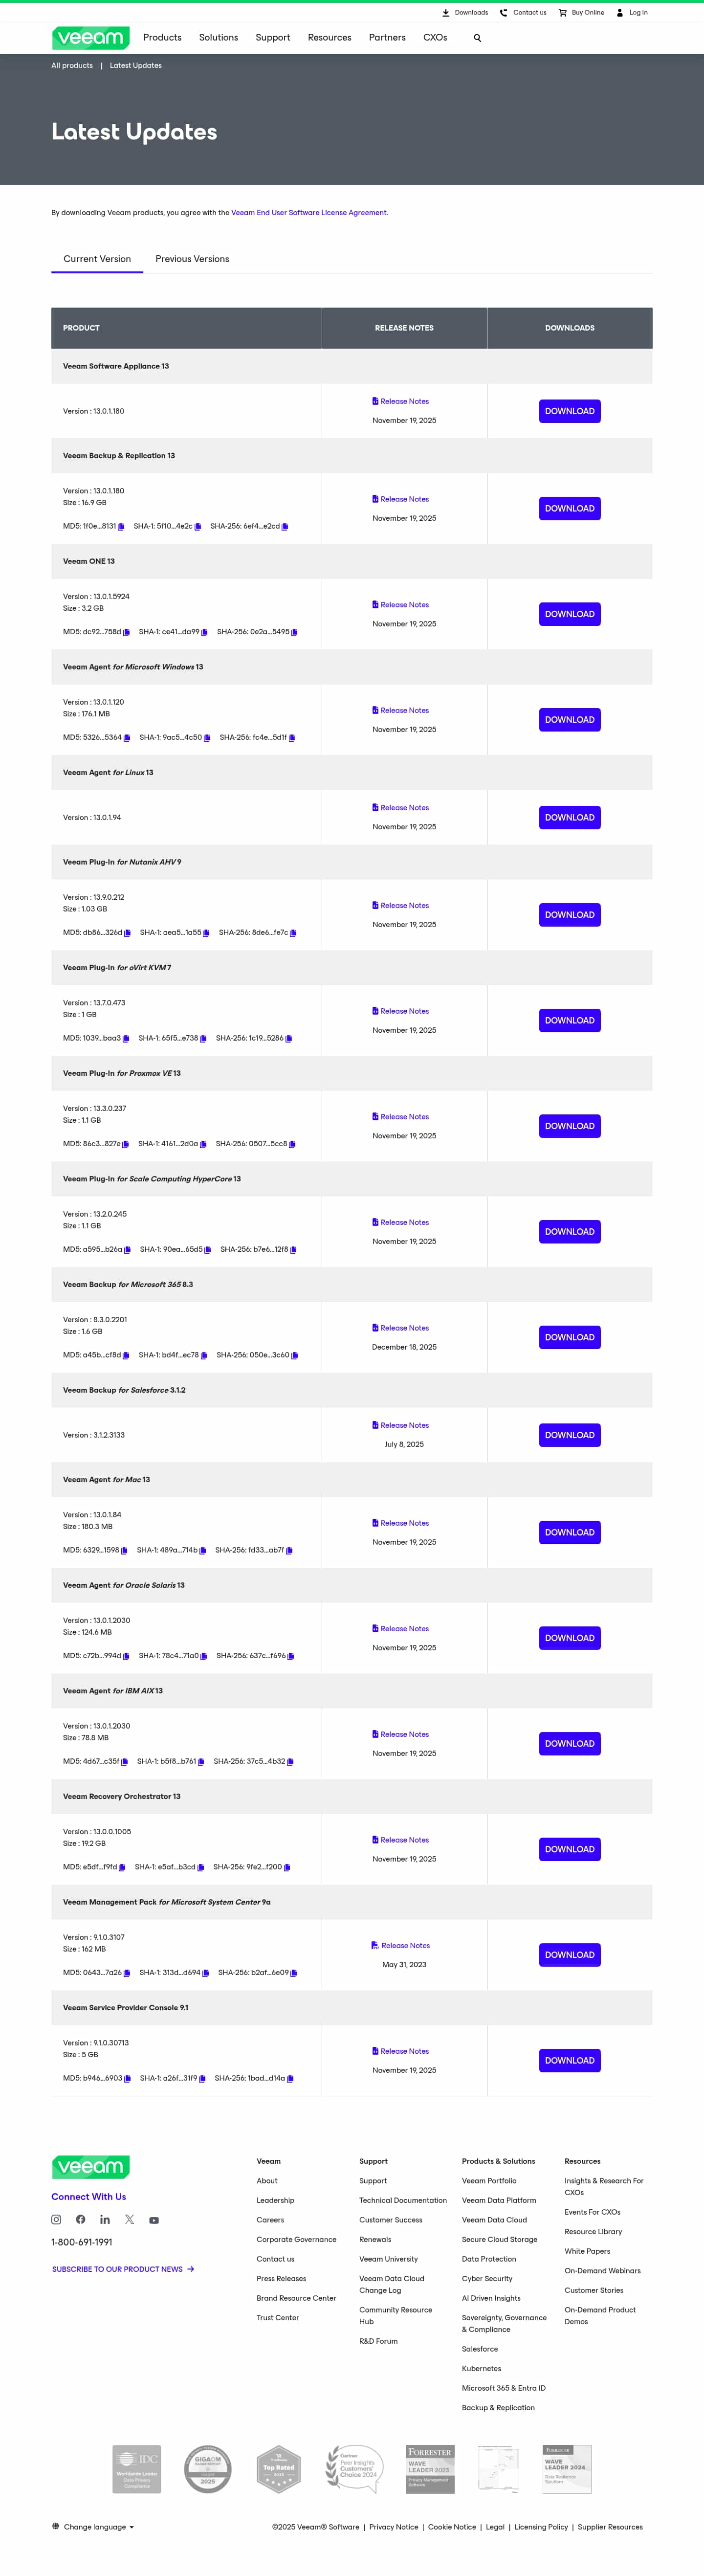Copy SHA-1 hash for Veeam Recovery Orchestrator
This screenshot has width=704, height=2576.
coord(201,1868)
